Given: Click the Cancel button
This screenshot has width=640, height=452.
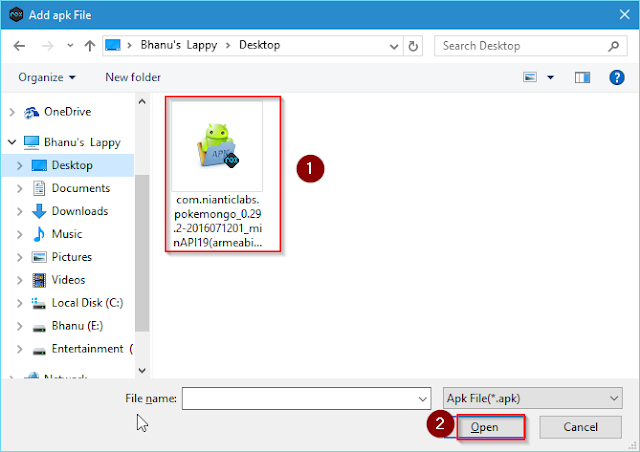Looking at the screenshot, I should (580, 427).
